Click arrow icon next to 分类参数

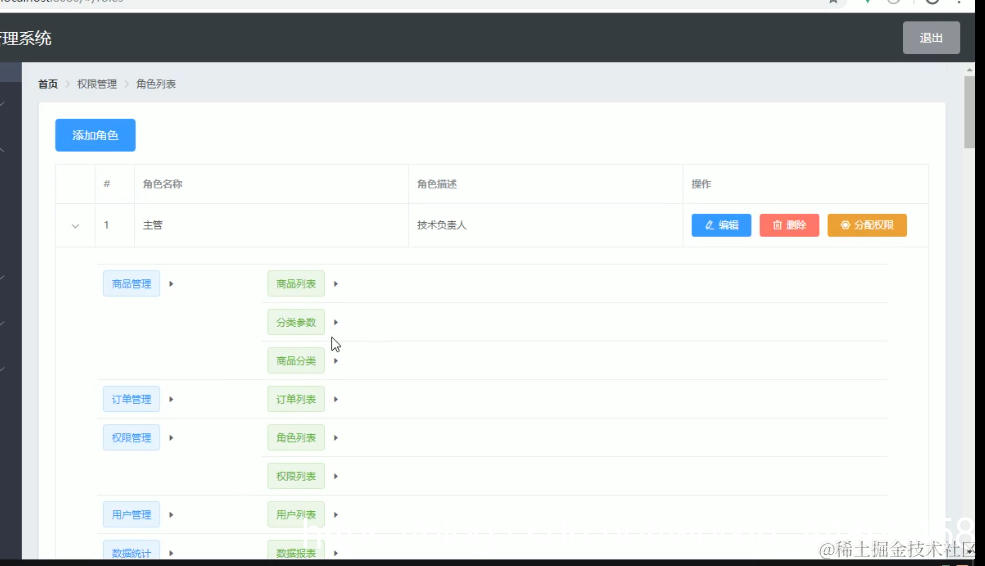pyautogui.click(x=335, y=322)
